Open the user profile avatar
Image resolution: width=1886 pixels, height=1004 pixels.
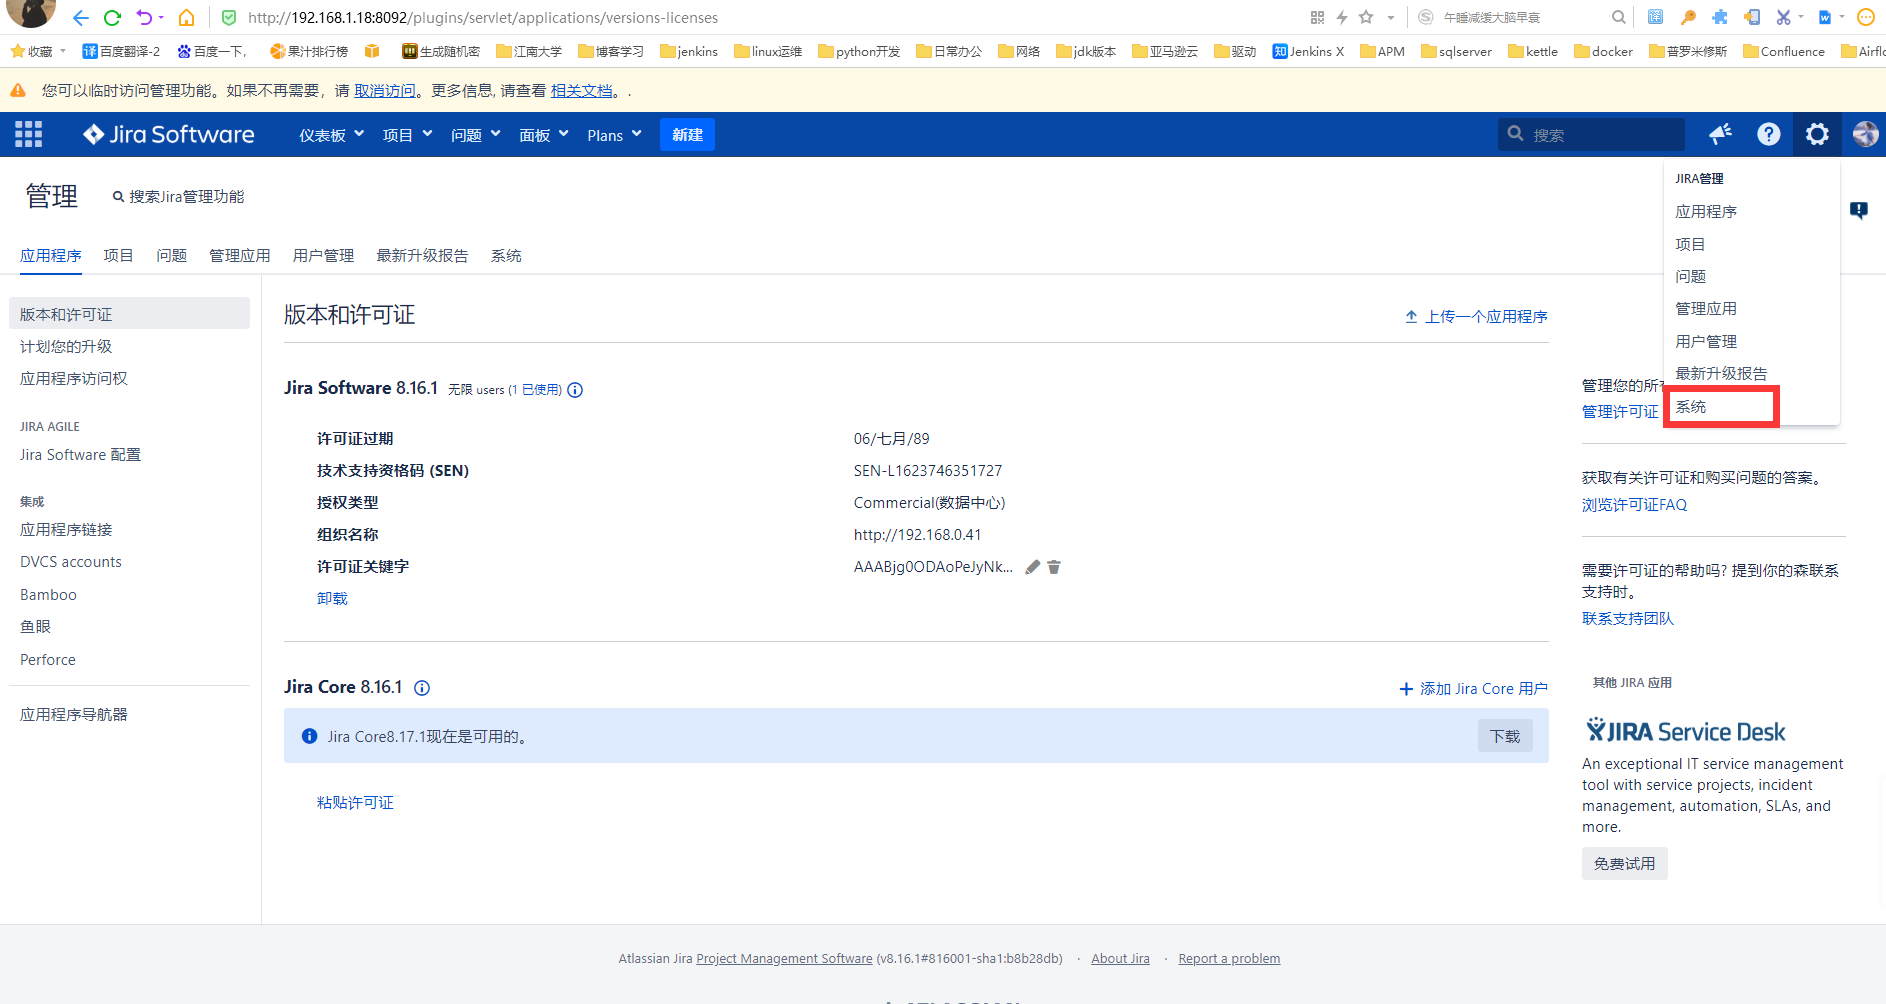click(1865, 134)
